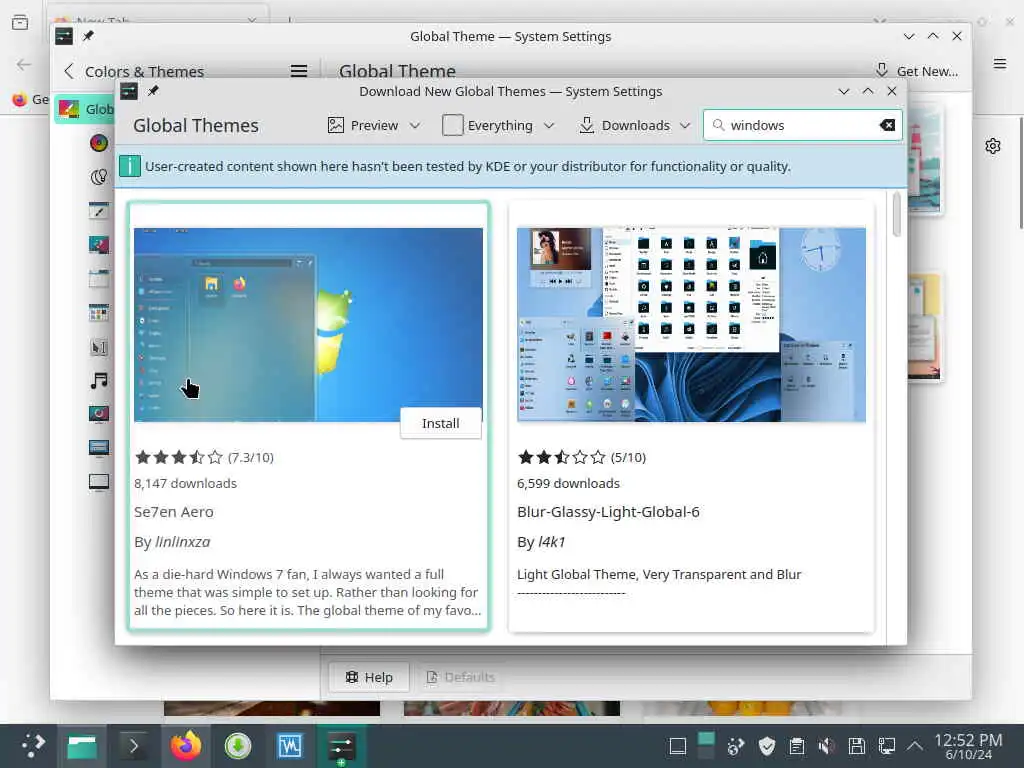Open System Sounds music note icon
Screen dimensions: 1024x768
coord(99,381)
